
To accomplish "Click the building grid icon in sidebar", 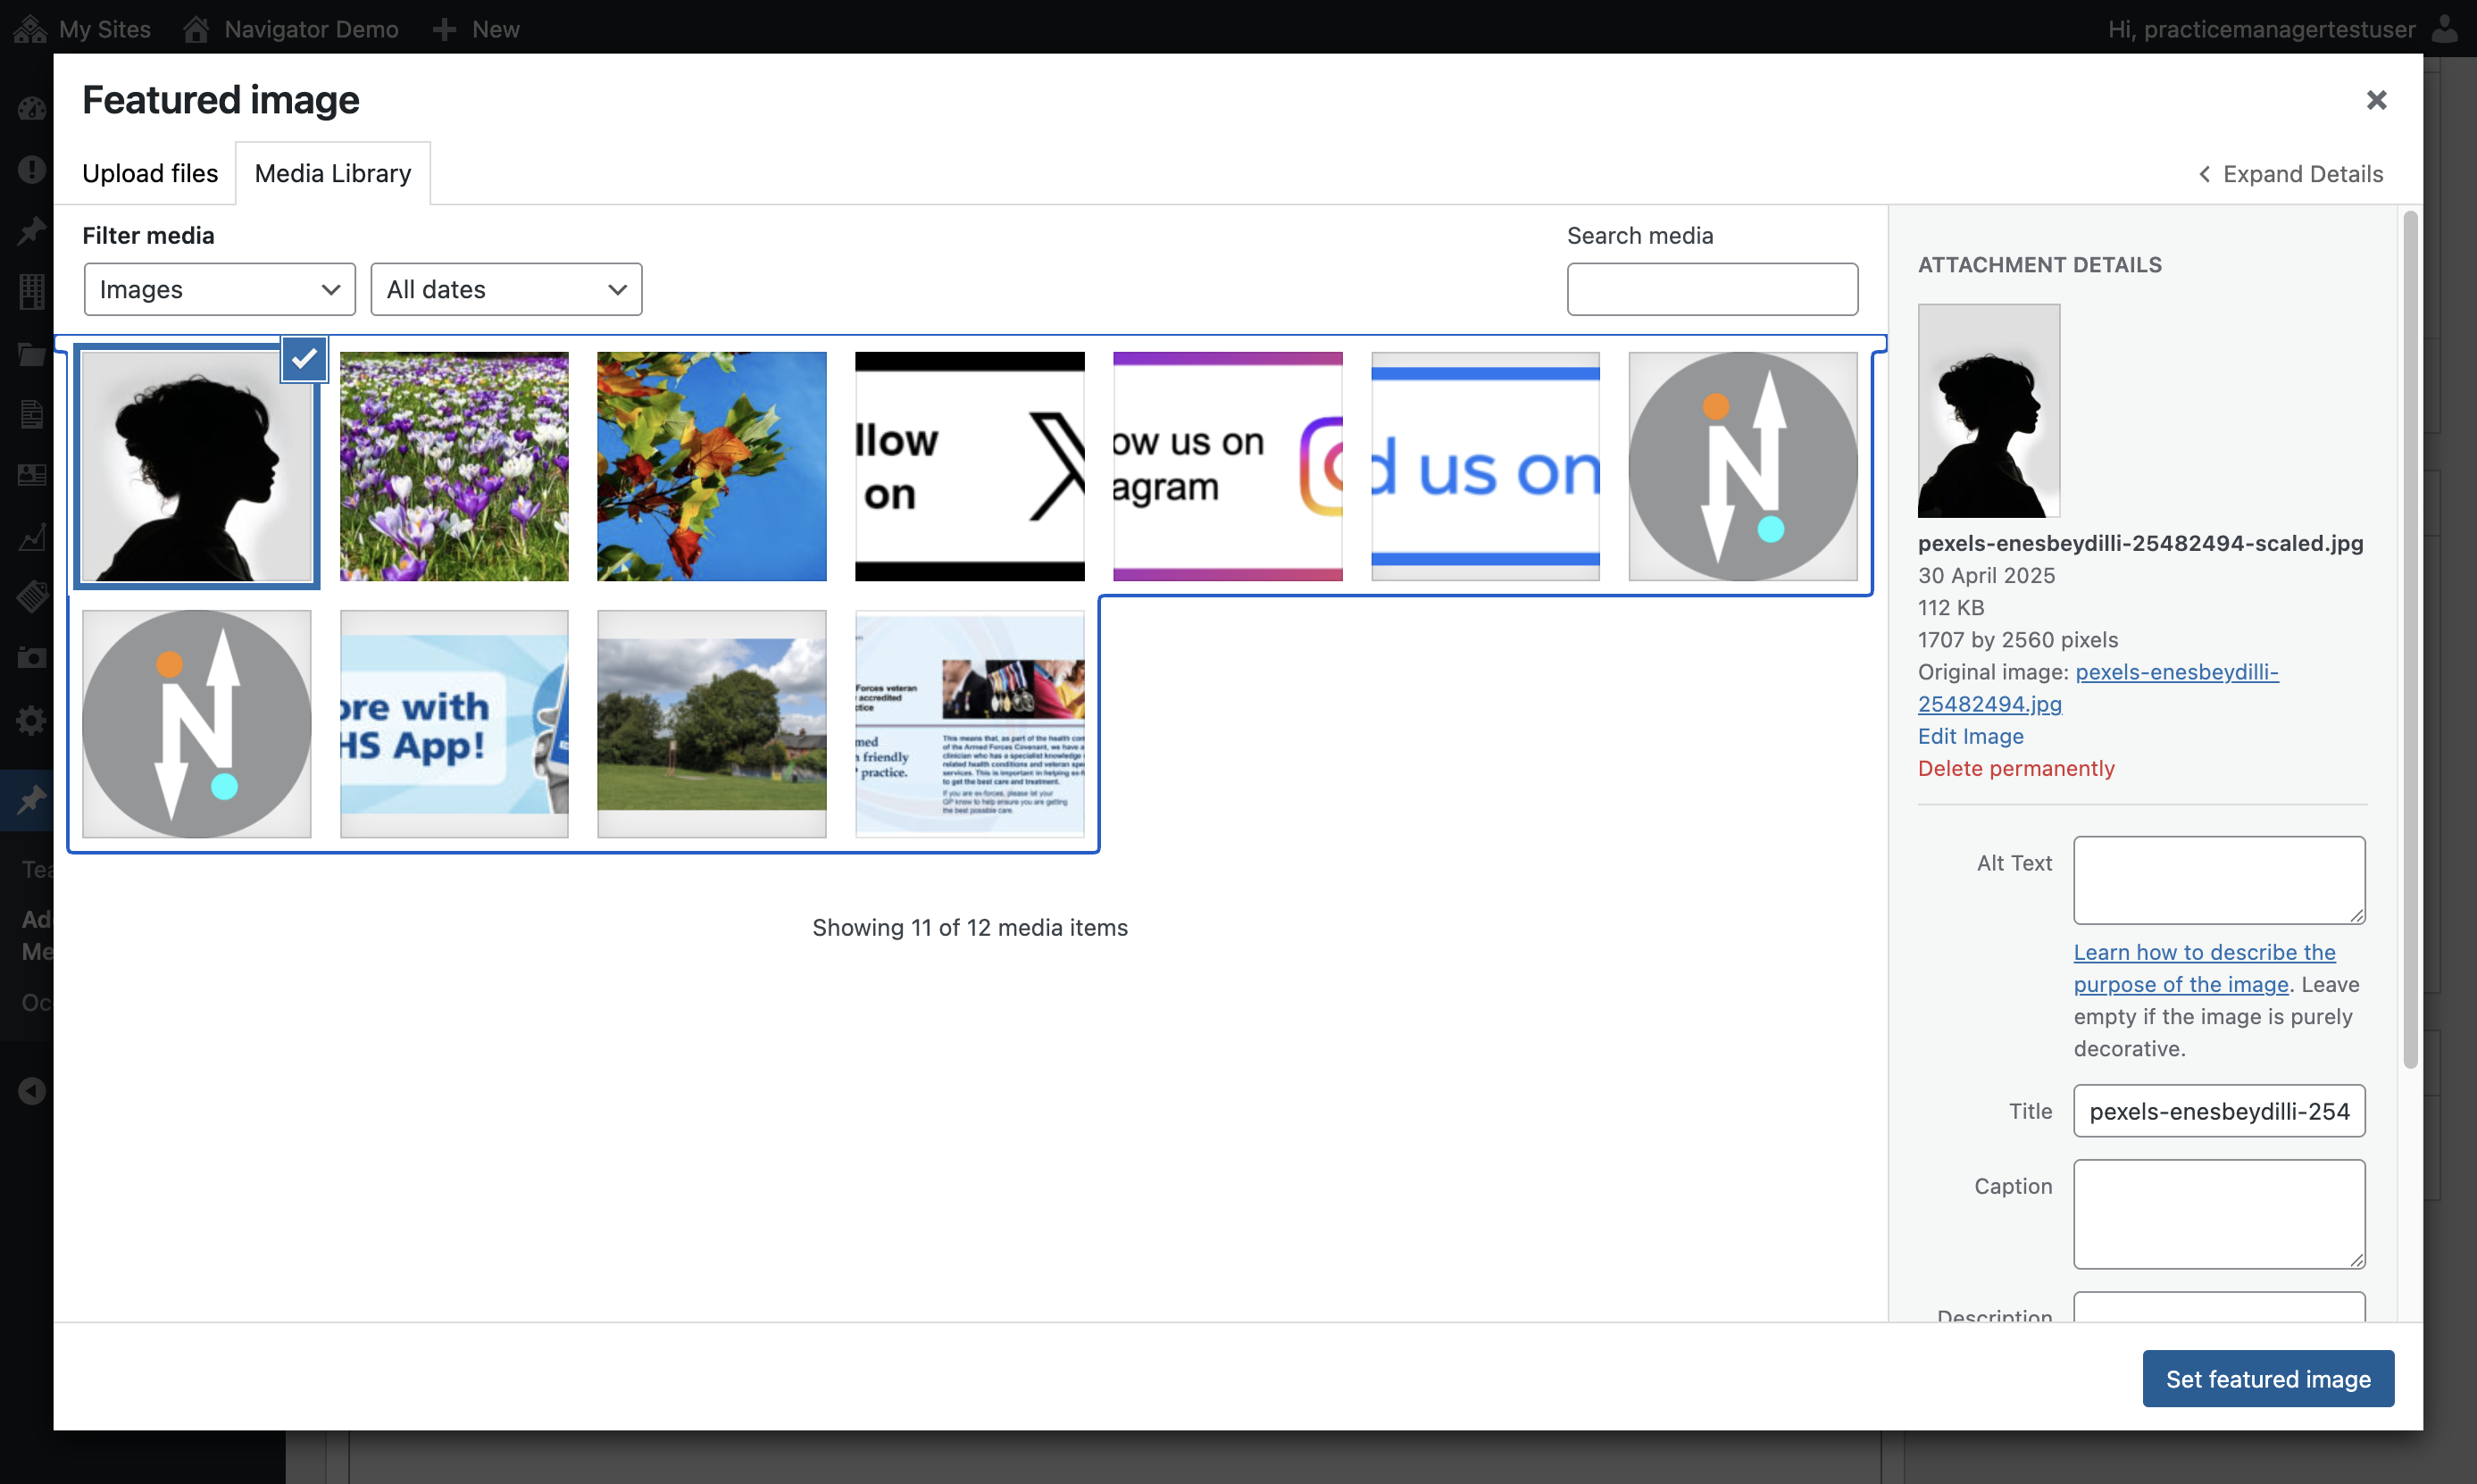I will pos(32,291).
